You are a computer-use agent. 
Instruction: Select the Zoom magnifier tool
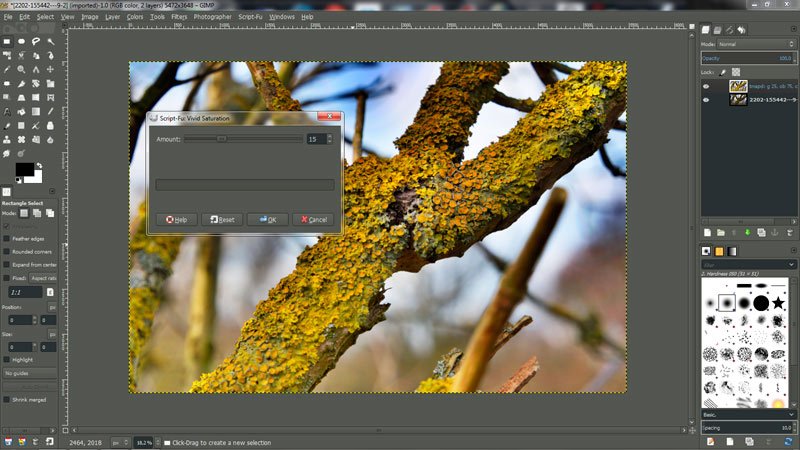[x=21, y=69]
